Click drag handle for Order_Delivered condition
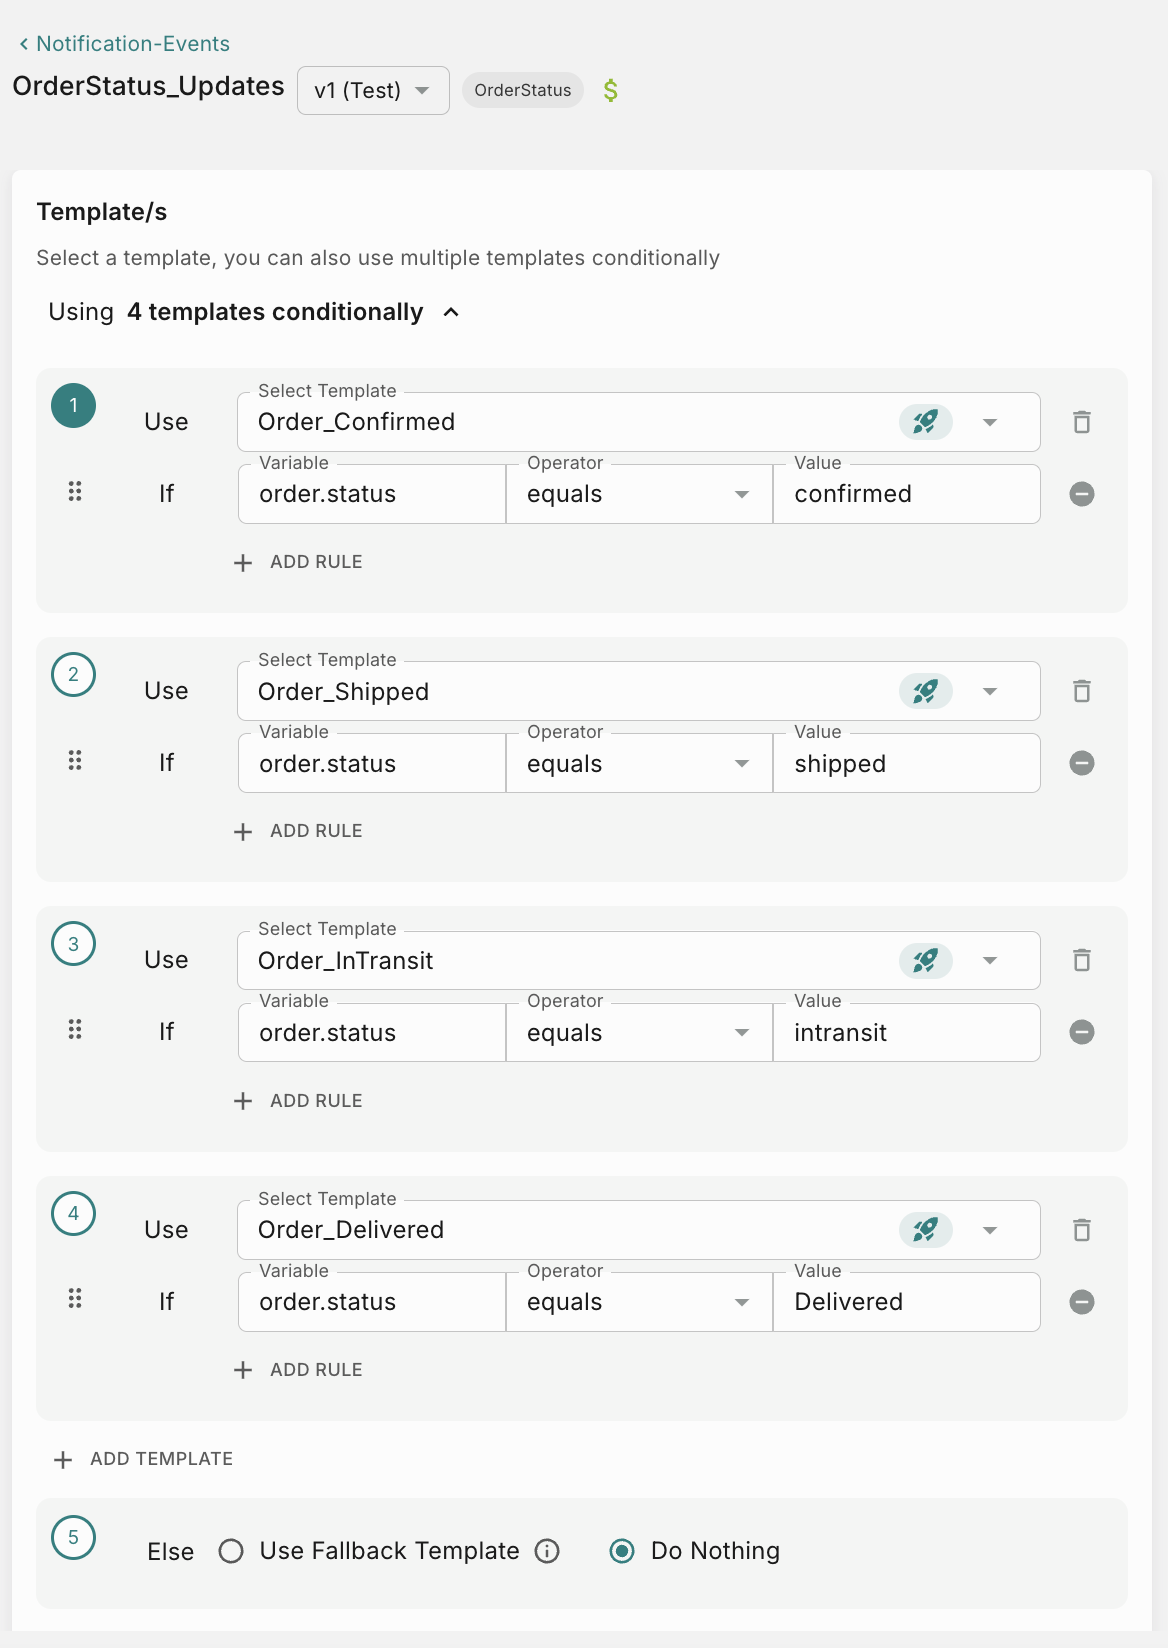Viewport: 1168px width, 1648px height. point(75,1299)
